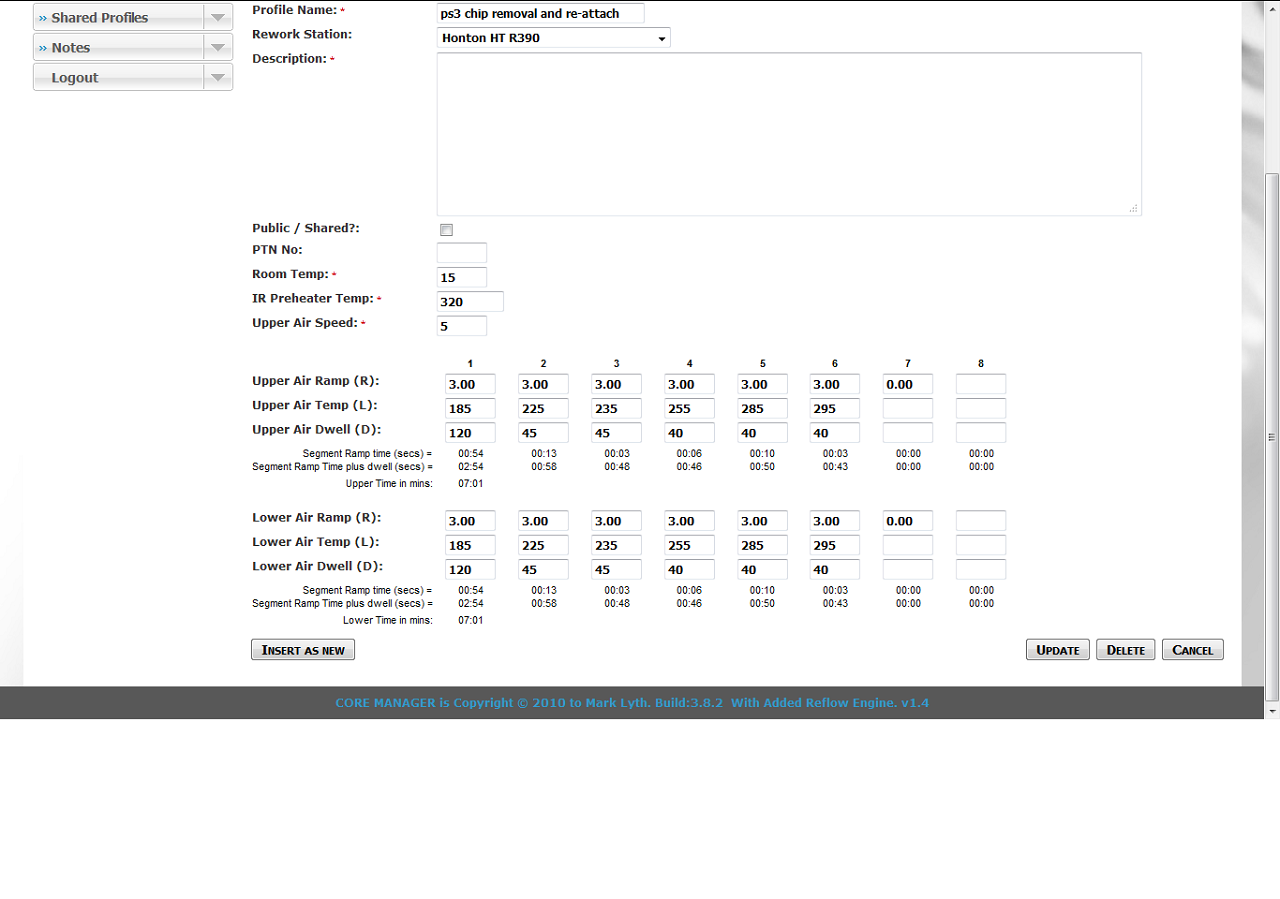Select Upper Air Ramp segment 1 field
1280x899 pixels.
pyautogui.click(x=470, y=384)
